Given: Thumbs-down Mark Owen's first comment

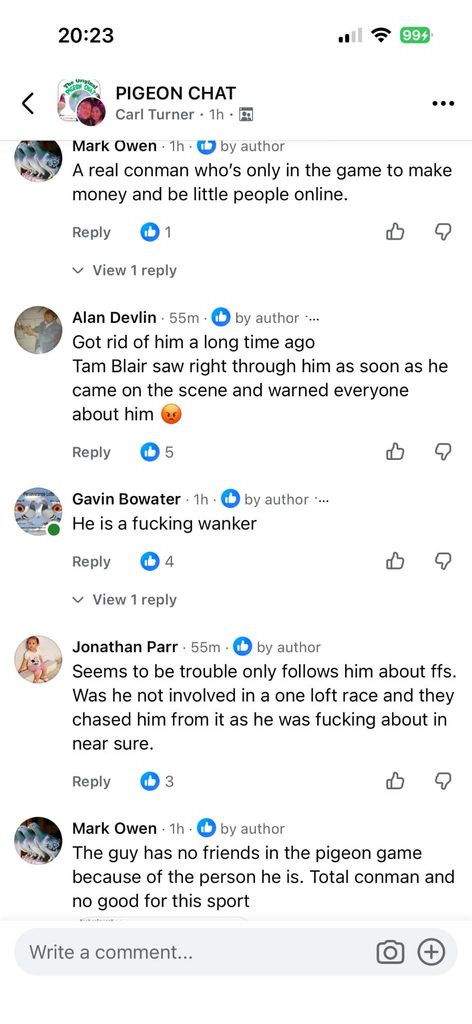Looking at the screenshot, I should 443,231.
